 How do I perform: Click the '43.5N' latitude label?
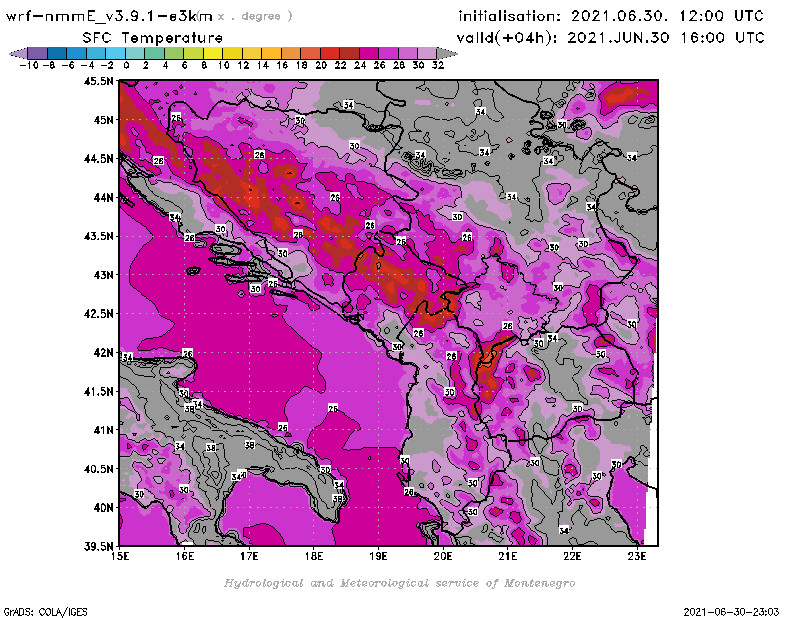(98, 236)
